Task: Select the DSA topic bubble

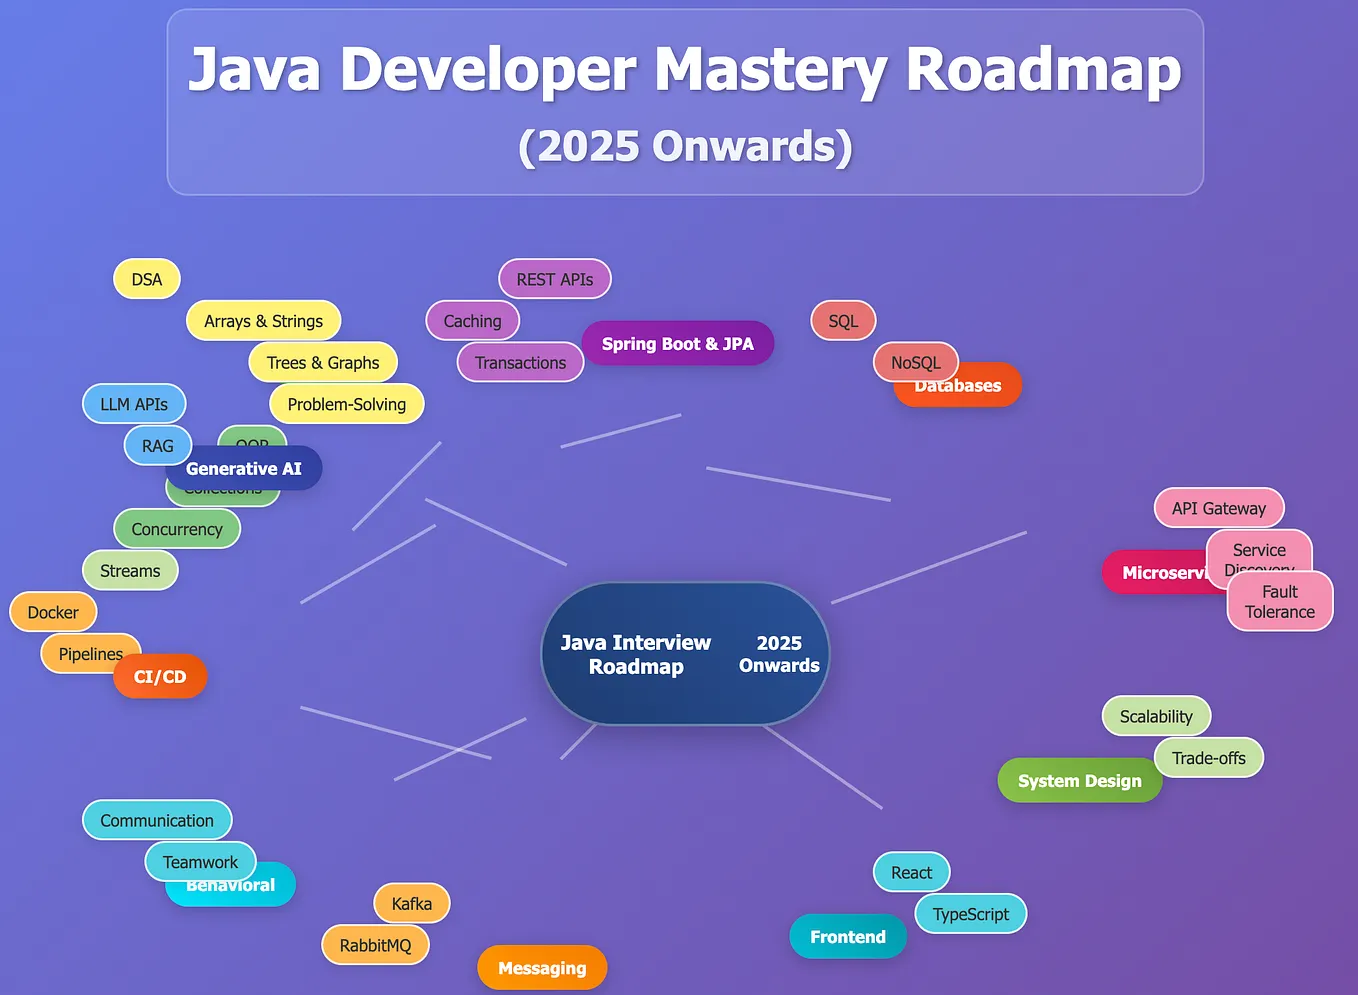Action: (146, 279)
